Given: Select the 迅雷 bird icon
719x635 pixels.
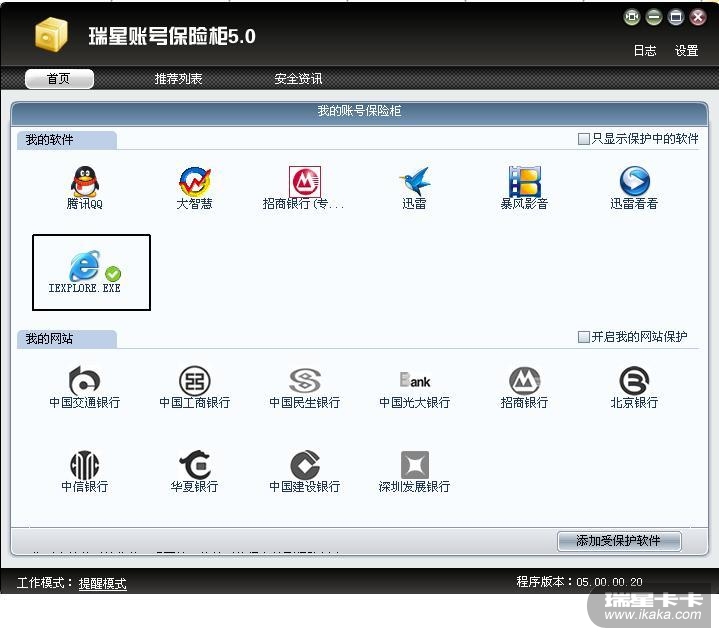Looking at the screenshot, I should tap(415, 182).
